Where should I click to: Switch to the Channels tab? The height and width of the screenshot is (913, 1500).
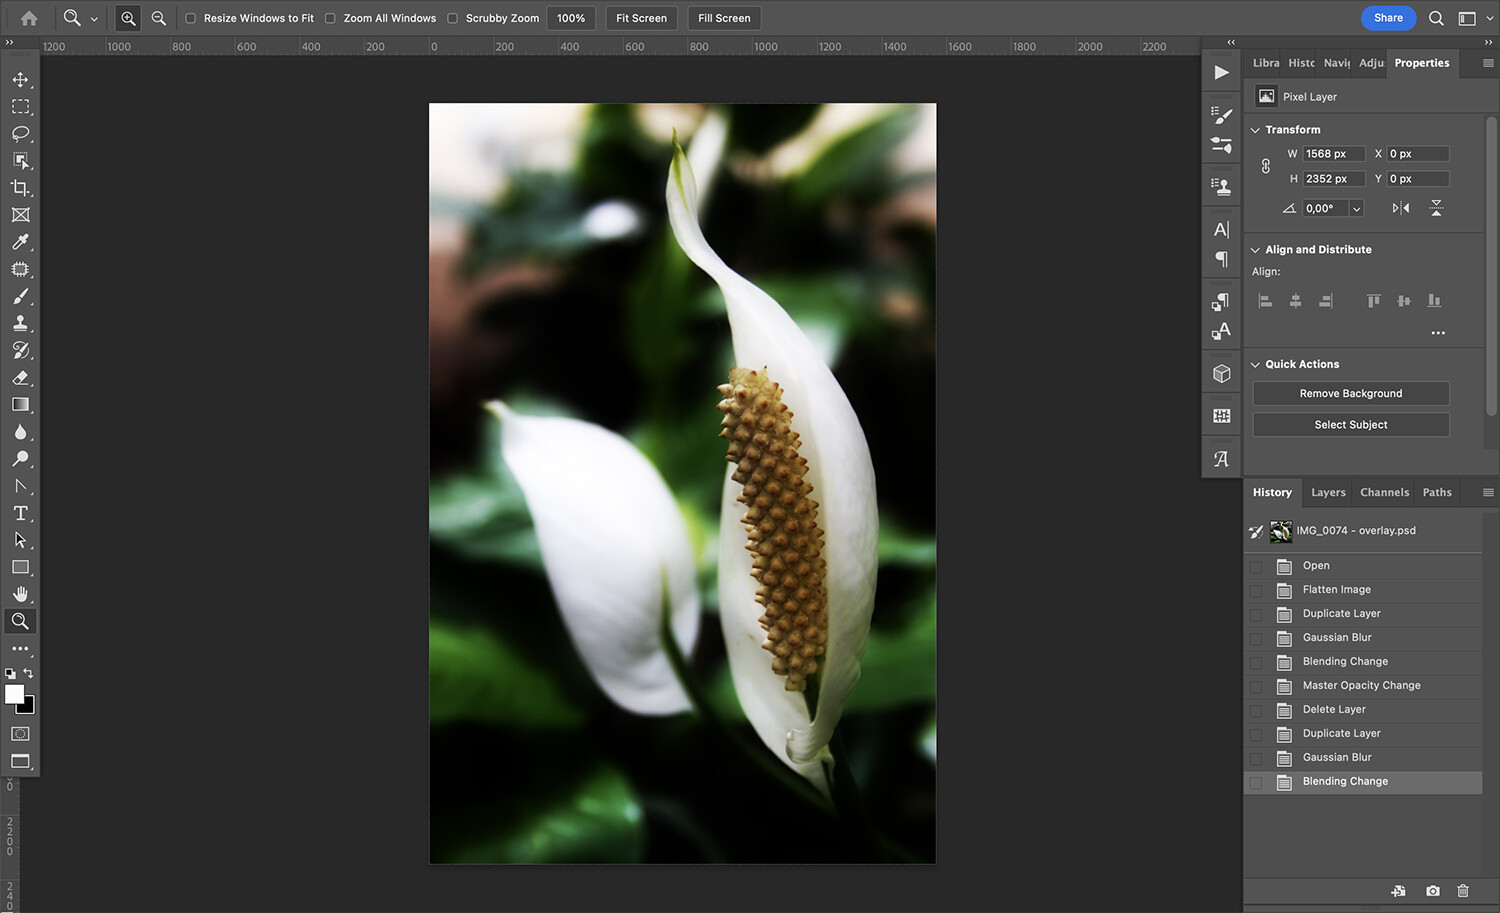point(1384,492)
